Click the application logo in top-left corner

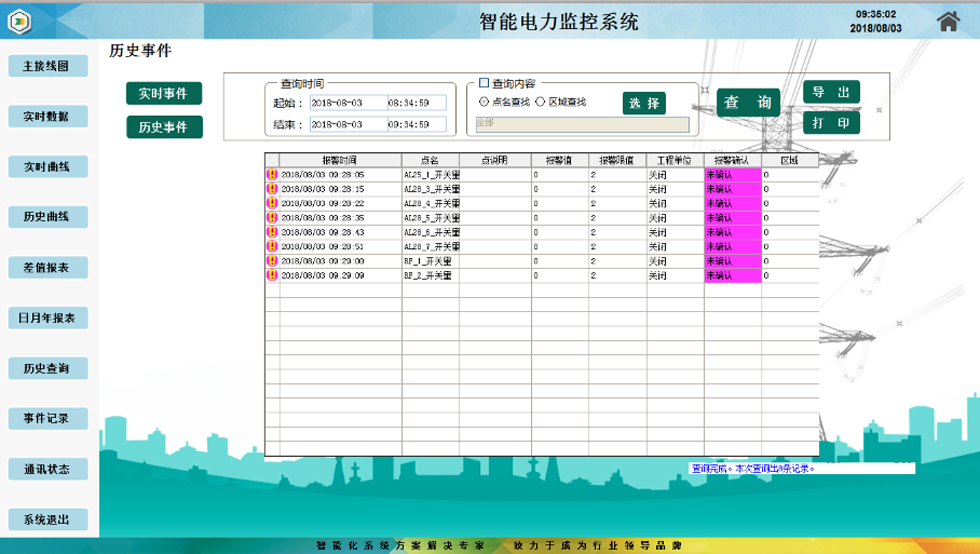(x=22, y=21)
